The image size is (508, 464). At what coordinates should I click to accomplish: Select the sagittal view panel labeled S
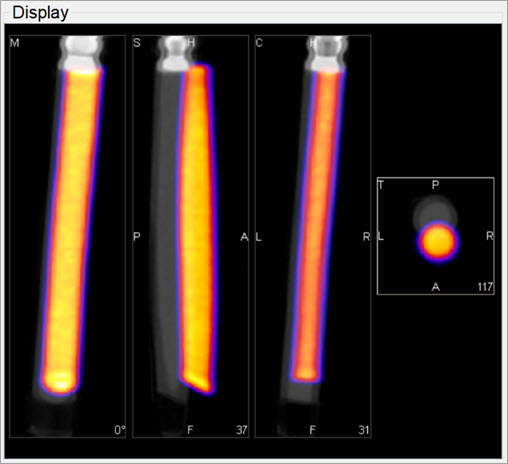click(190, 236)
